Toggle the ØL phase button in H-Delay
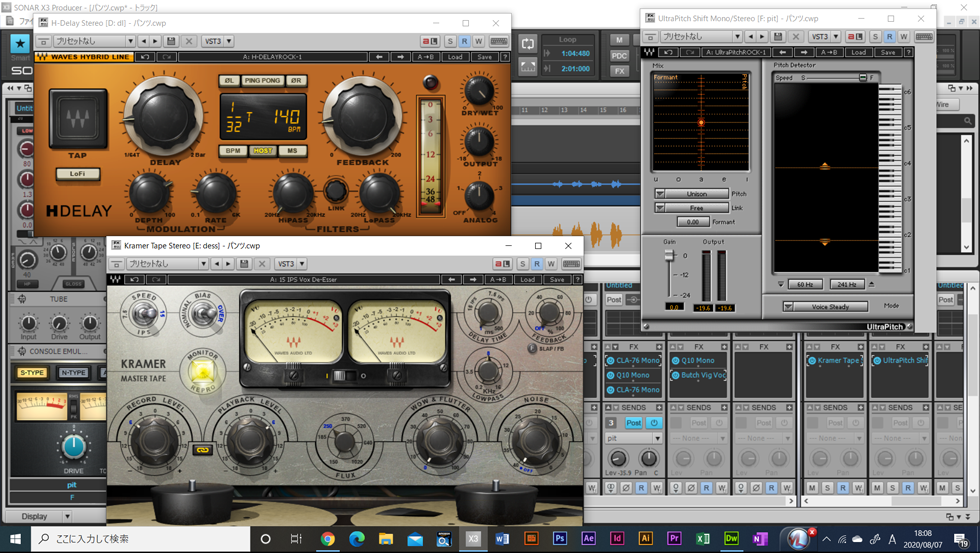The image size is (980, 553). click(229, 80)
